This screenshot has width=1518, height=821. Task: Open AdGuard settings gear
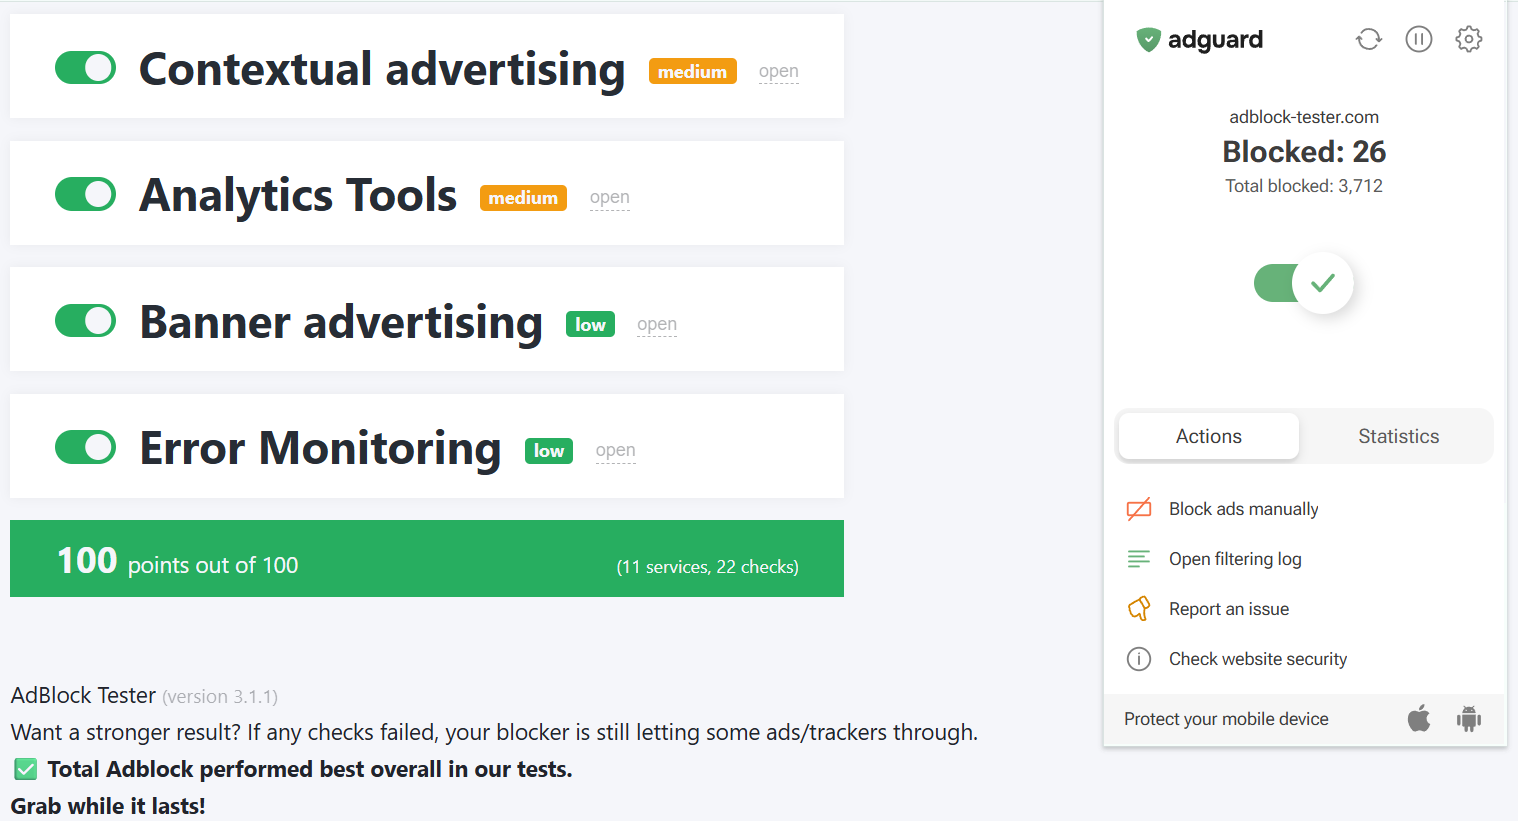tap(1468, 39)
